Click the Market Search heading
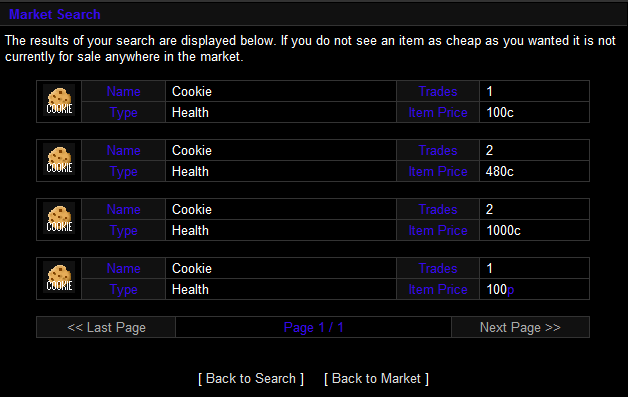628x397 pixels. [54, 14]
